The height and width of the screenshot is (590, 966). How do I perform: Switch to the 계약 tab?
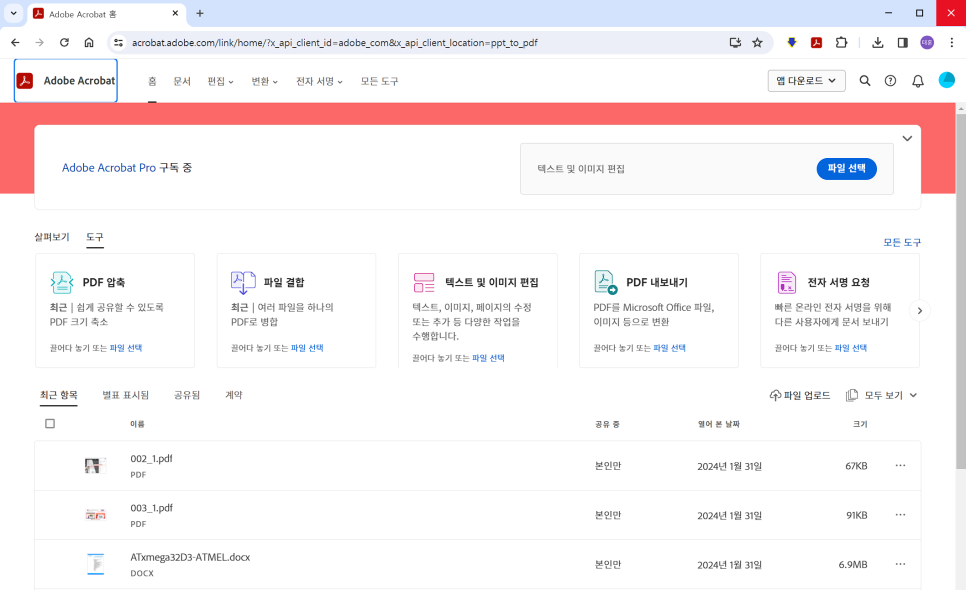pos(233,395)
